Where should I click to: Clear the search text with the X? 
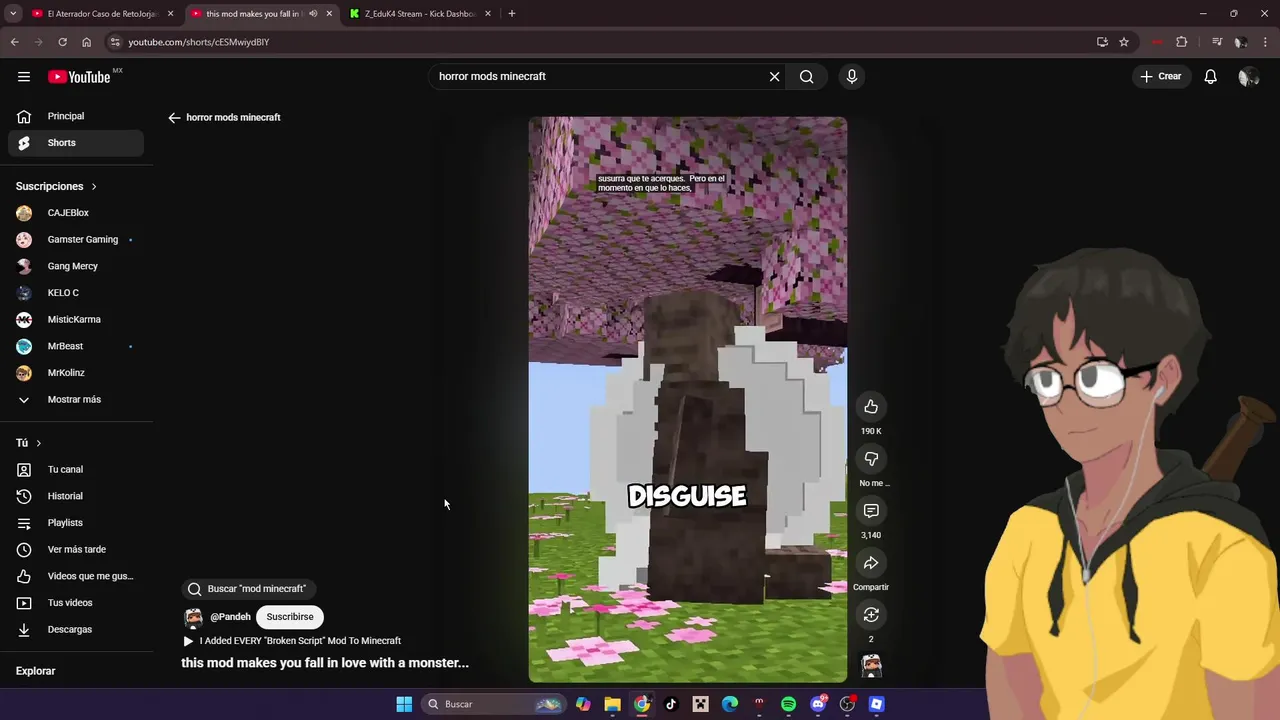click(774, 76)
